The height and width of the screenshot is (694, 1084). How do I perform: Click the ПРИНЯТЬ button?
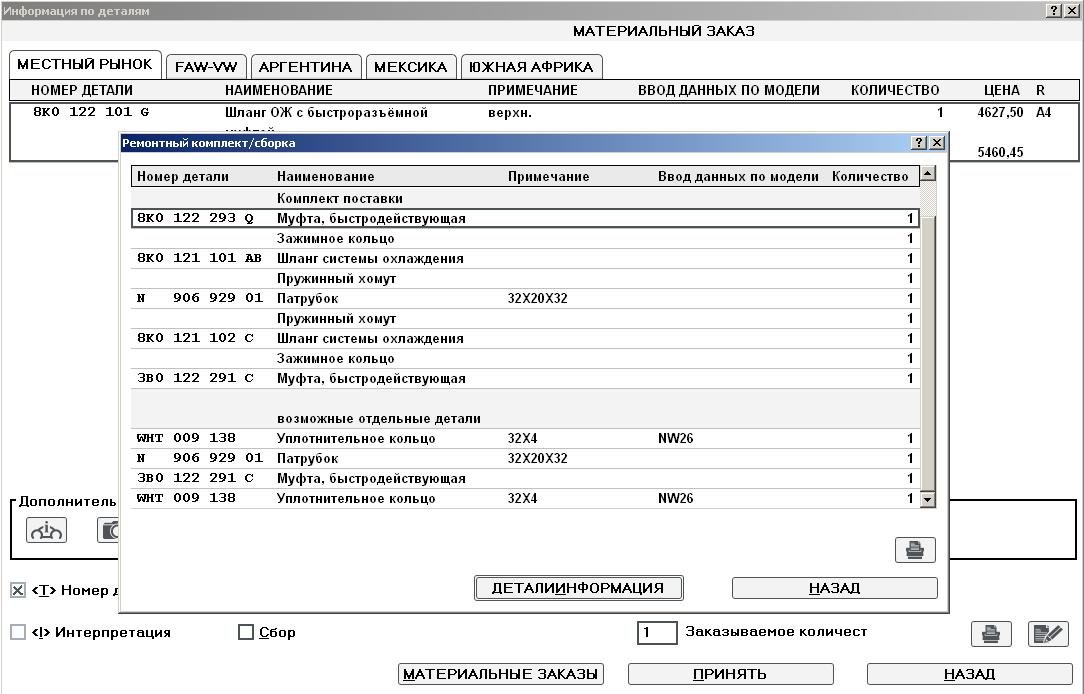(x=730, y=674)
